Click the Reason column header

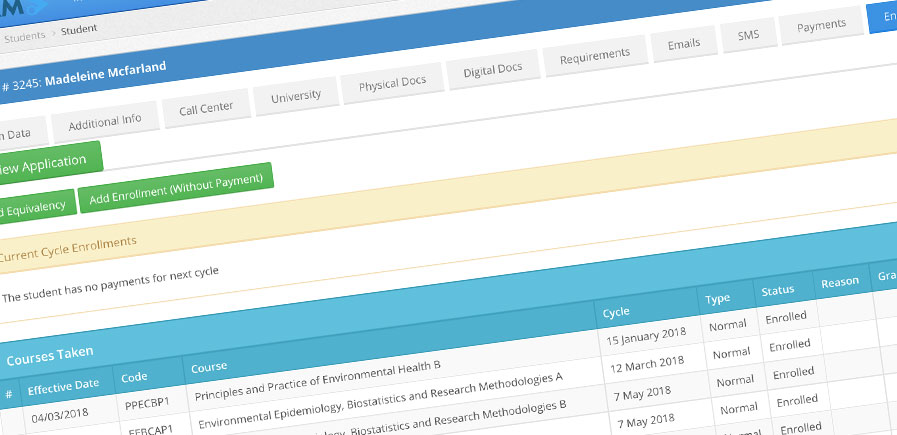click(840, 282)
